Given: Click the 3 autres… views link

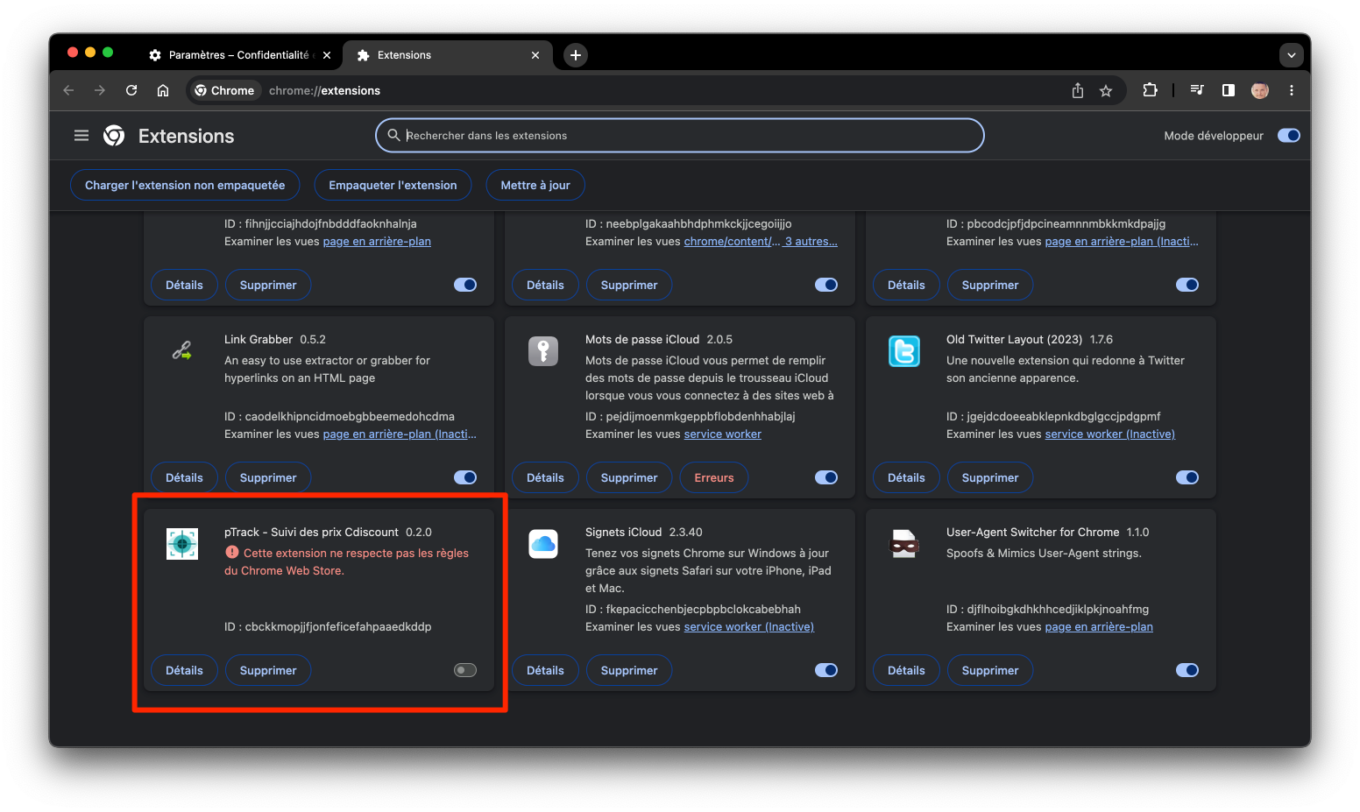Looking at the screenshot, I should 811,242.
